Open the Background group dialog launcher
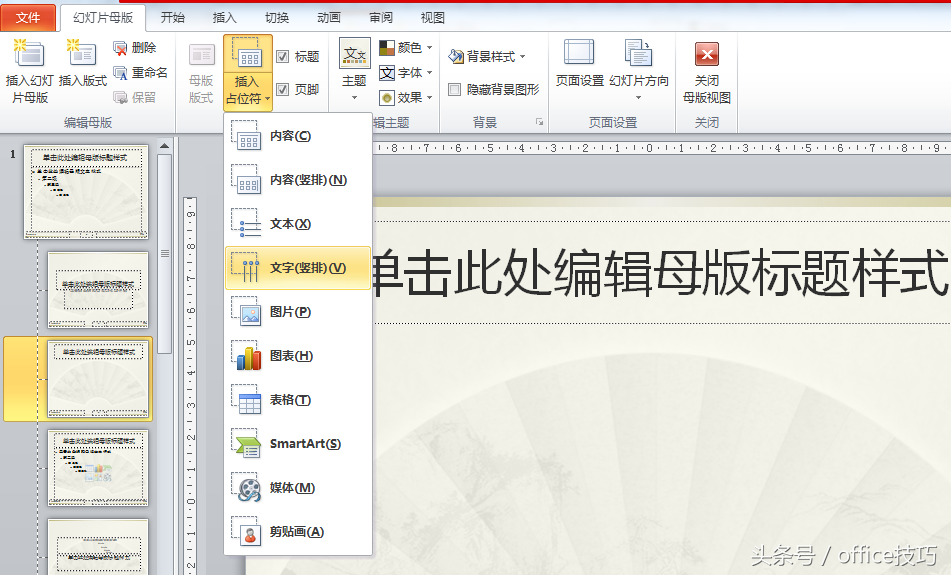Viewport: 951px width, 575px height. click(x=539, y=122)
